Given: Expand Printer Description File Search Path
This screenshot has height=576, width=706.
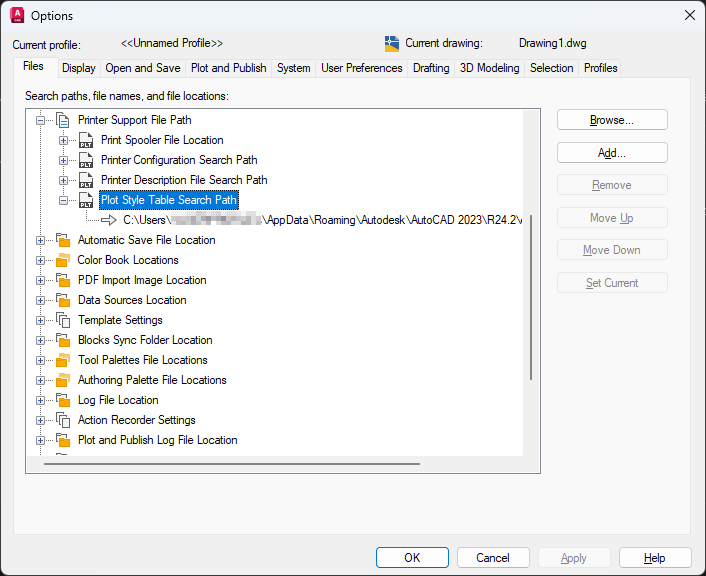Looking at the screenshot, I should pos(63,181).
